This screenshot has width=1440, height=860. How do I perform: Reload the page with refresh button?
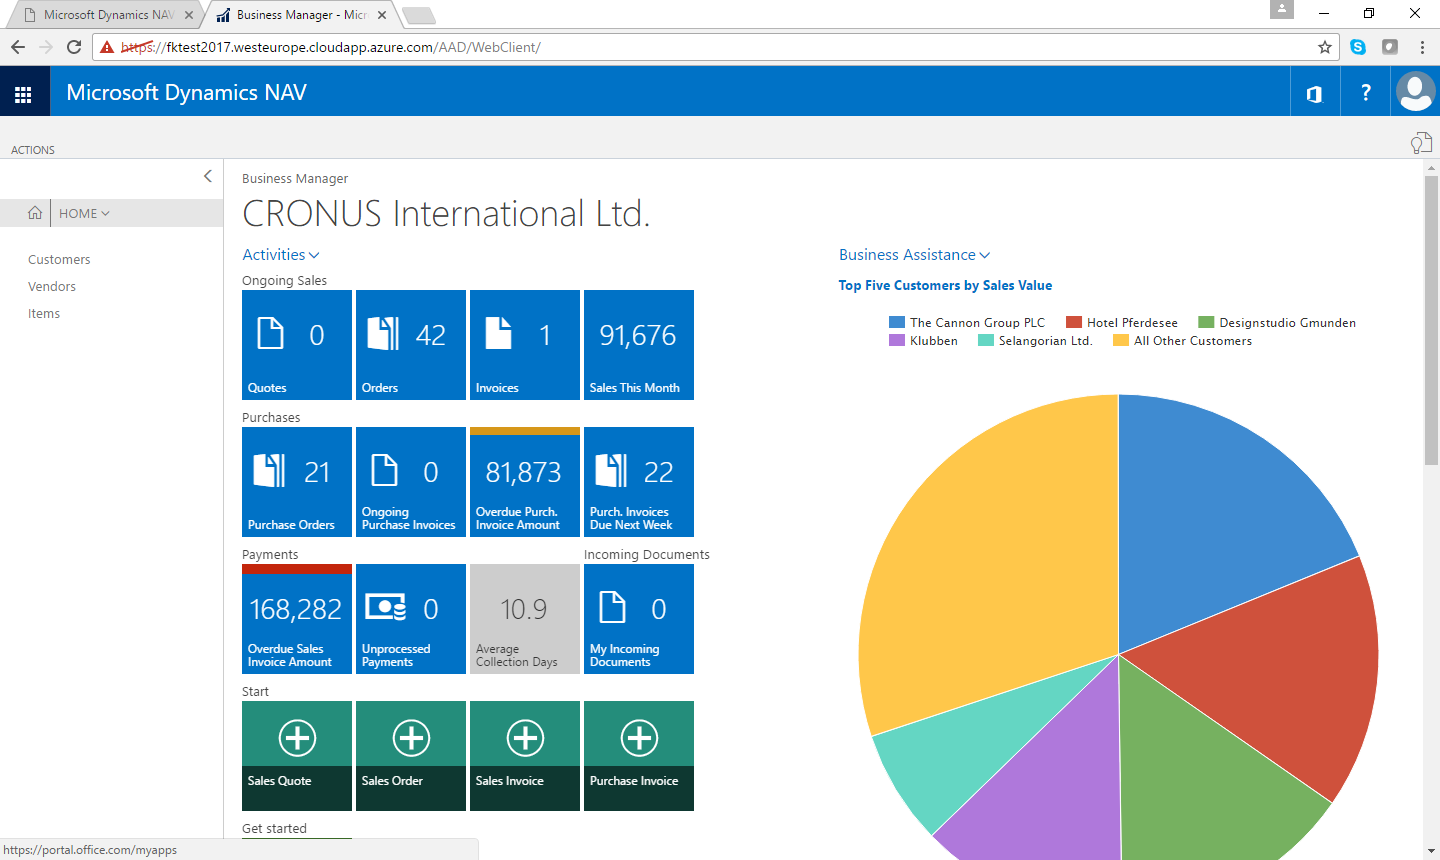point(74,47)
